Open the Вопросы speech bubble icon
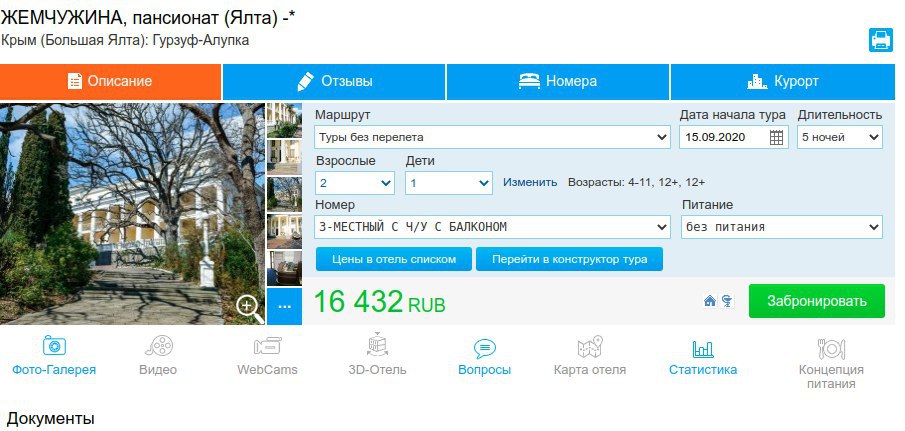Viewport: 905px width, 431px height. 484,348
